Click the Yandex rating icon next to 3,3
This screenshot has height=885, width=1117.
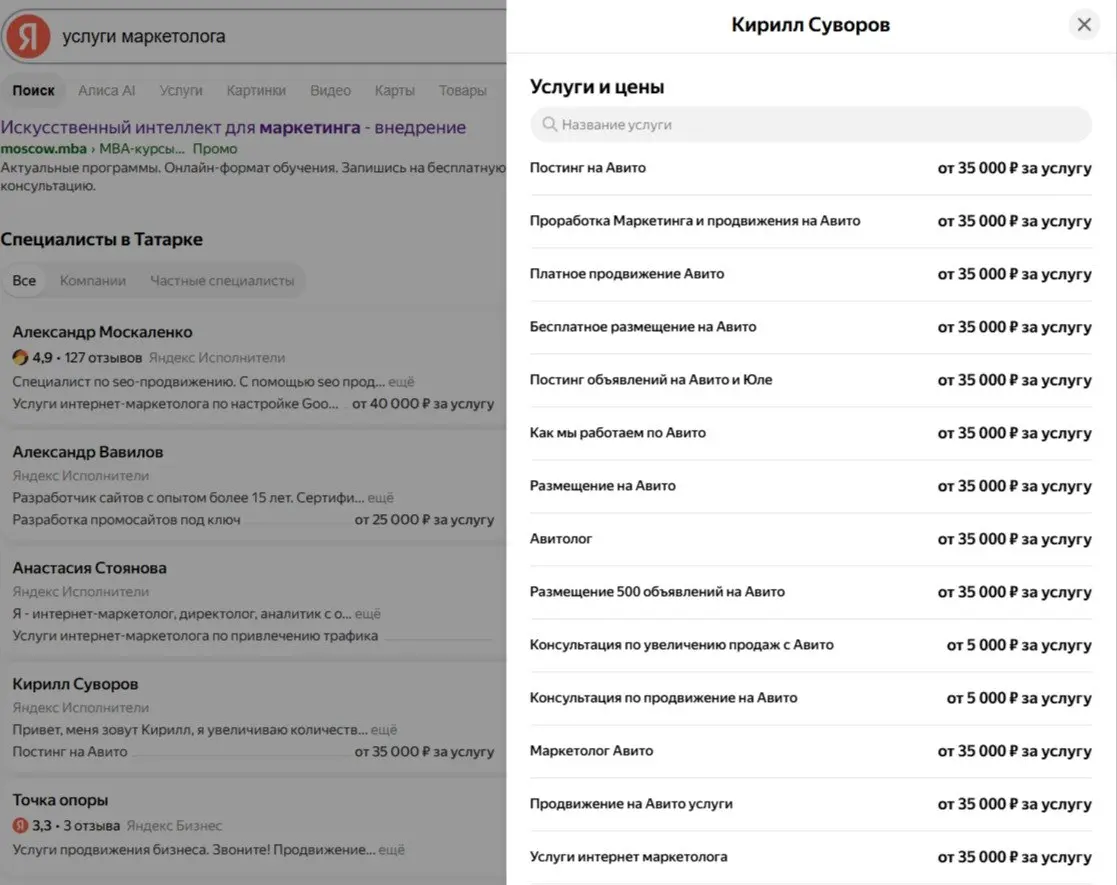tap(20, 826)
